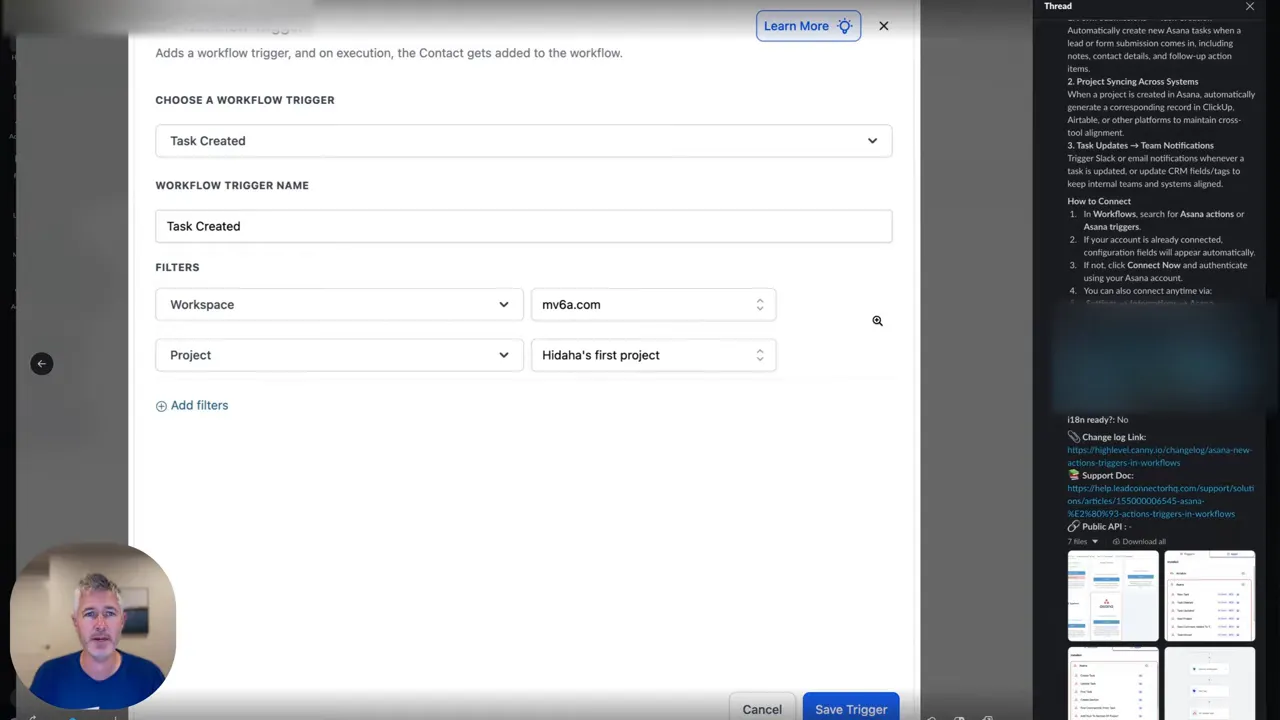Click the back arrow circle icon

point(42,364)
